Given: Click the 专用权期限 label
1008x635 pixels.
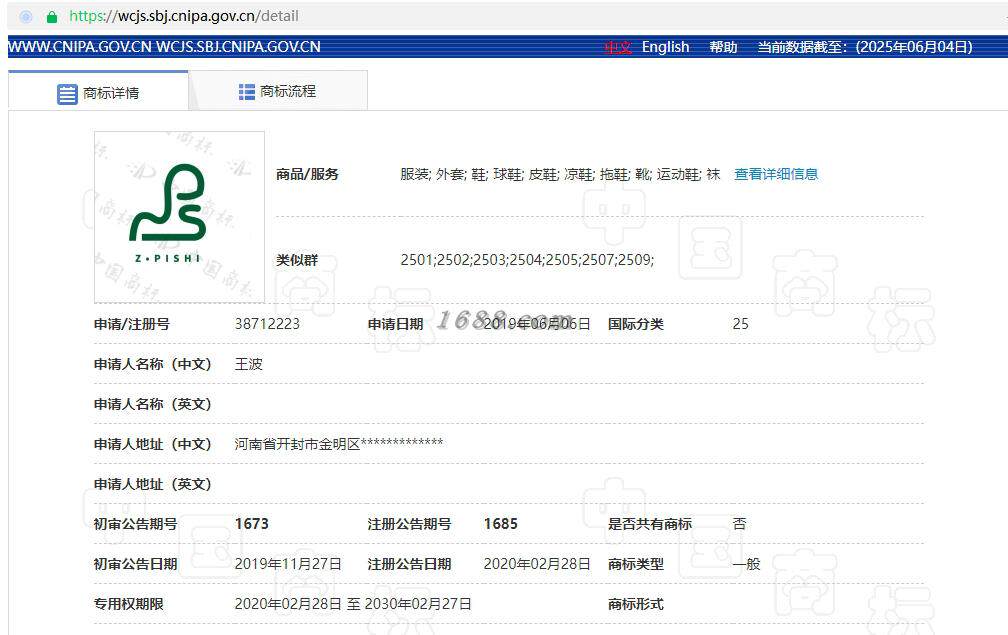Looking at the screenshot, I should (x=129, y=604).
